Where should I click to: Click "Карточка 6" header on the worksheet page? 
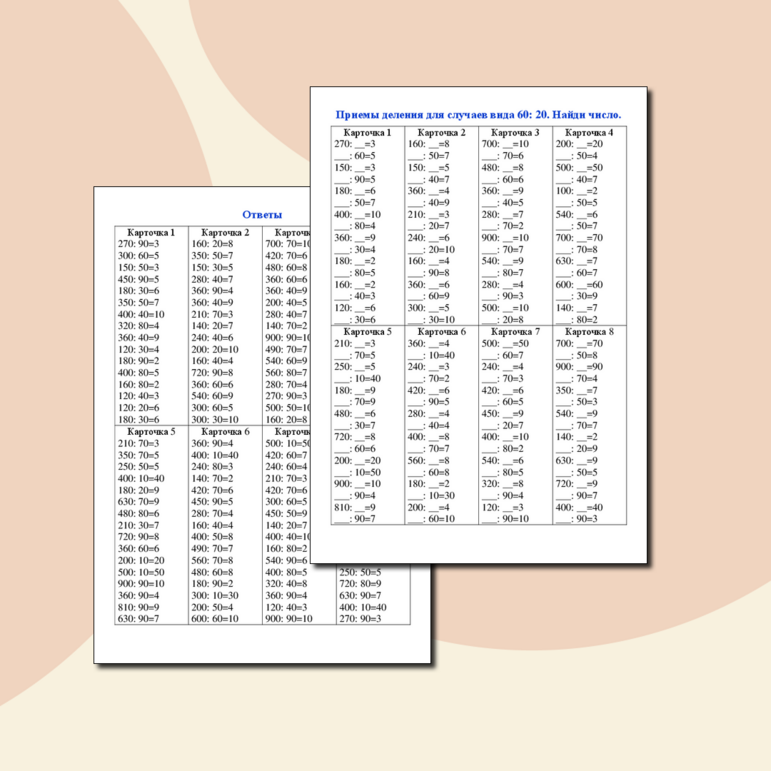(x=441, y=331)
